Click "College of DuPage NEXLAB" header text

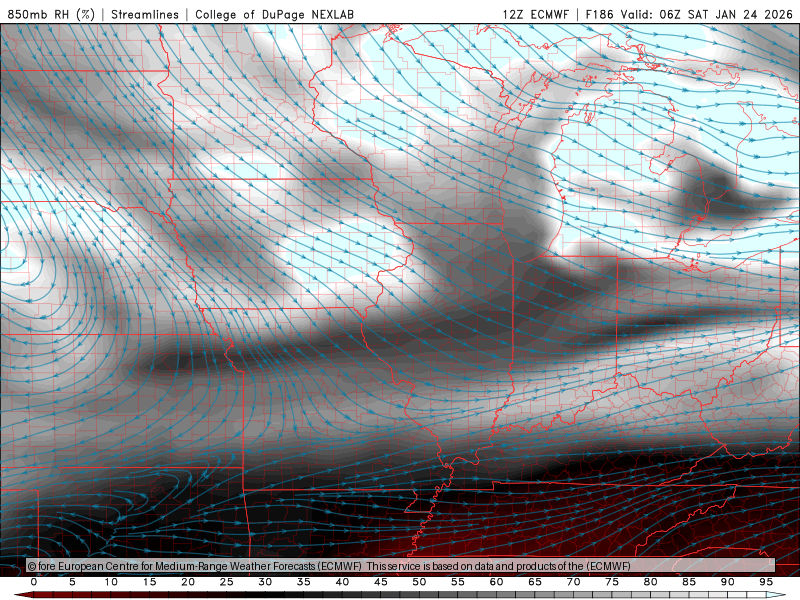click(x=274, y=14)
